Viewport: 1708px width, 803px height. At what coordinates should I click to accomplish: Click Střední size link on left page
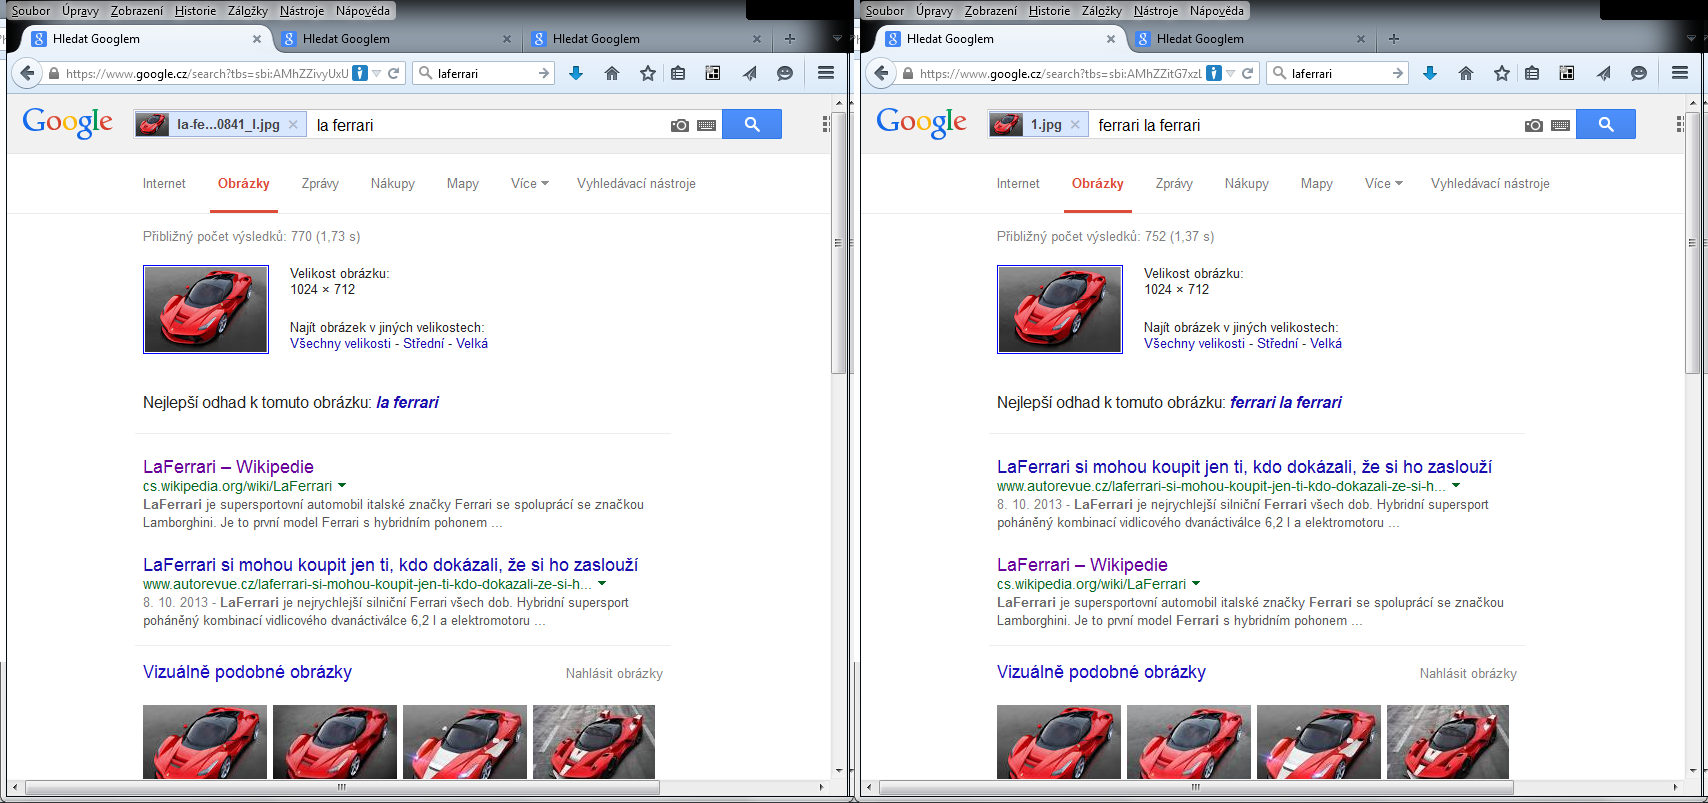point(424,343)
